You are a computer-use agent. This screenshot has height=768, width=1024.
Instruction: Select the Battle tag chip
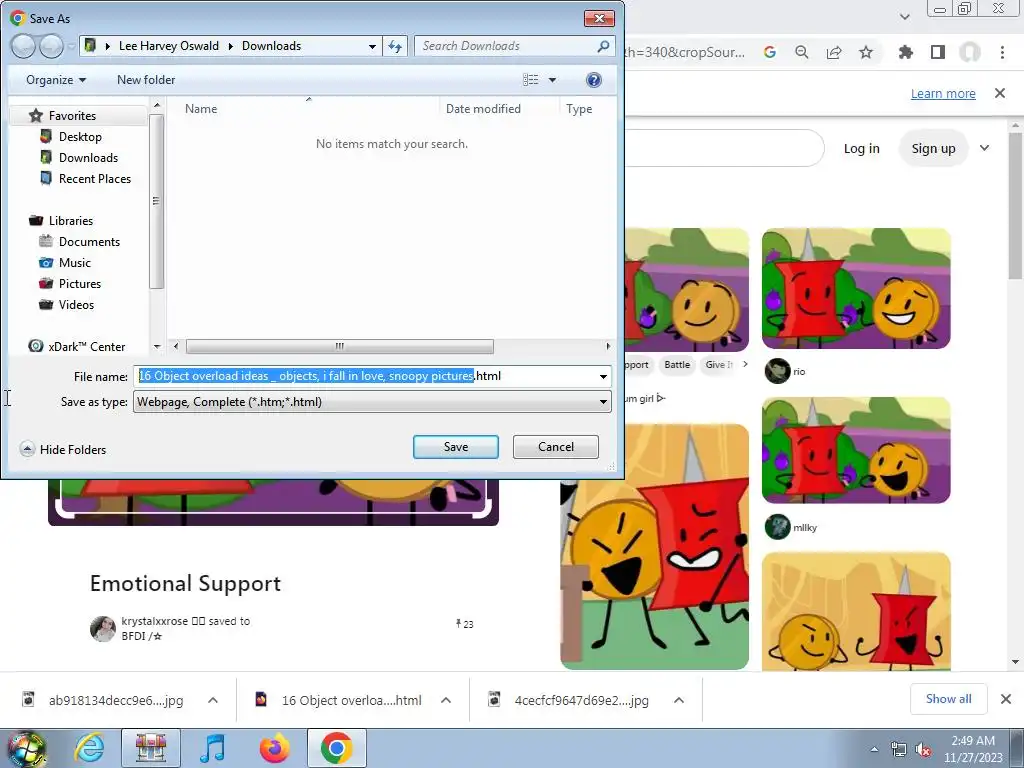point(677,364)
